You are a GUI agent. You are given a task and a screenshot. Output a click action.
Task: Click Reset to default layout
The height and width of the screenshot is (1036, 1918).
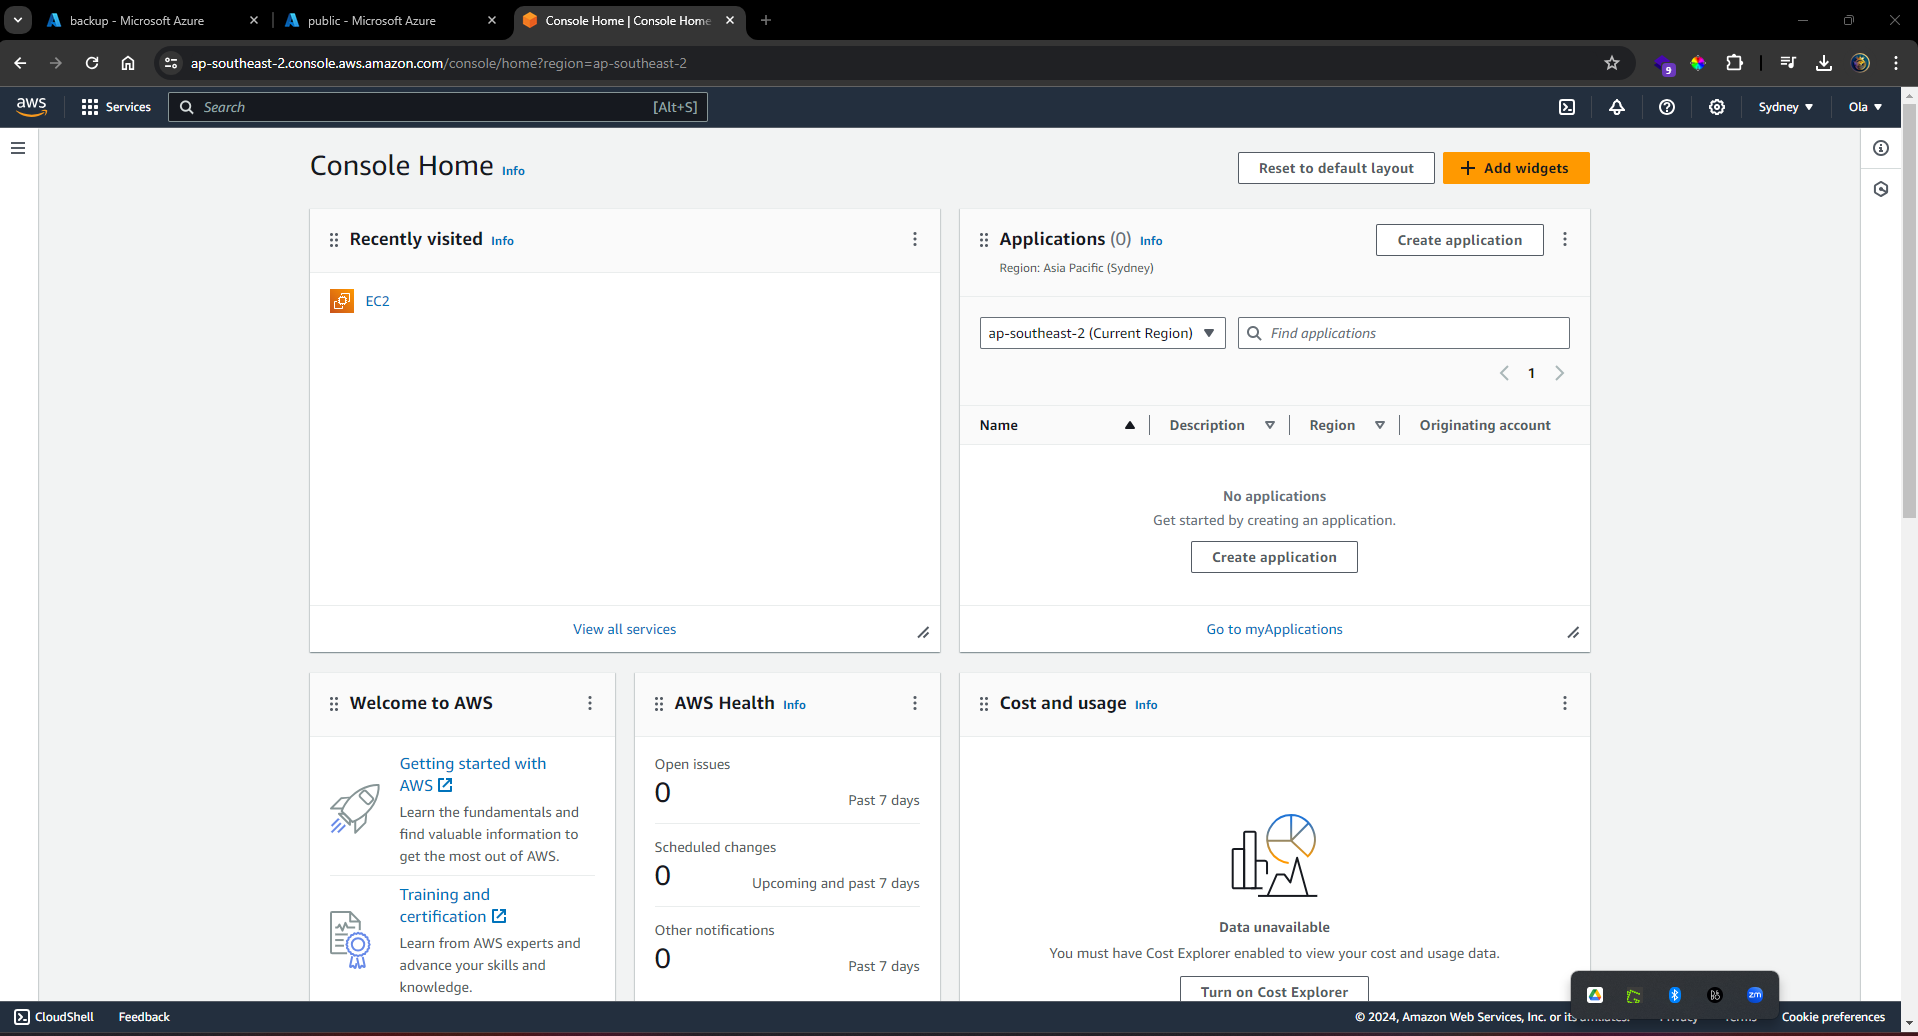[1336, 168]
